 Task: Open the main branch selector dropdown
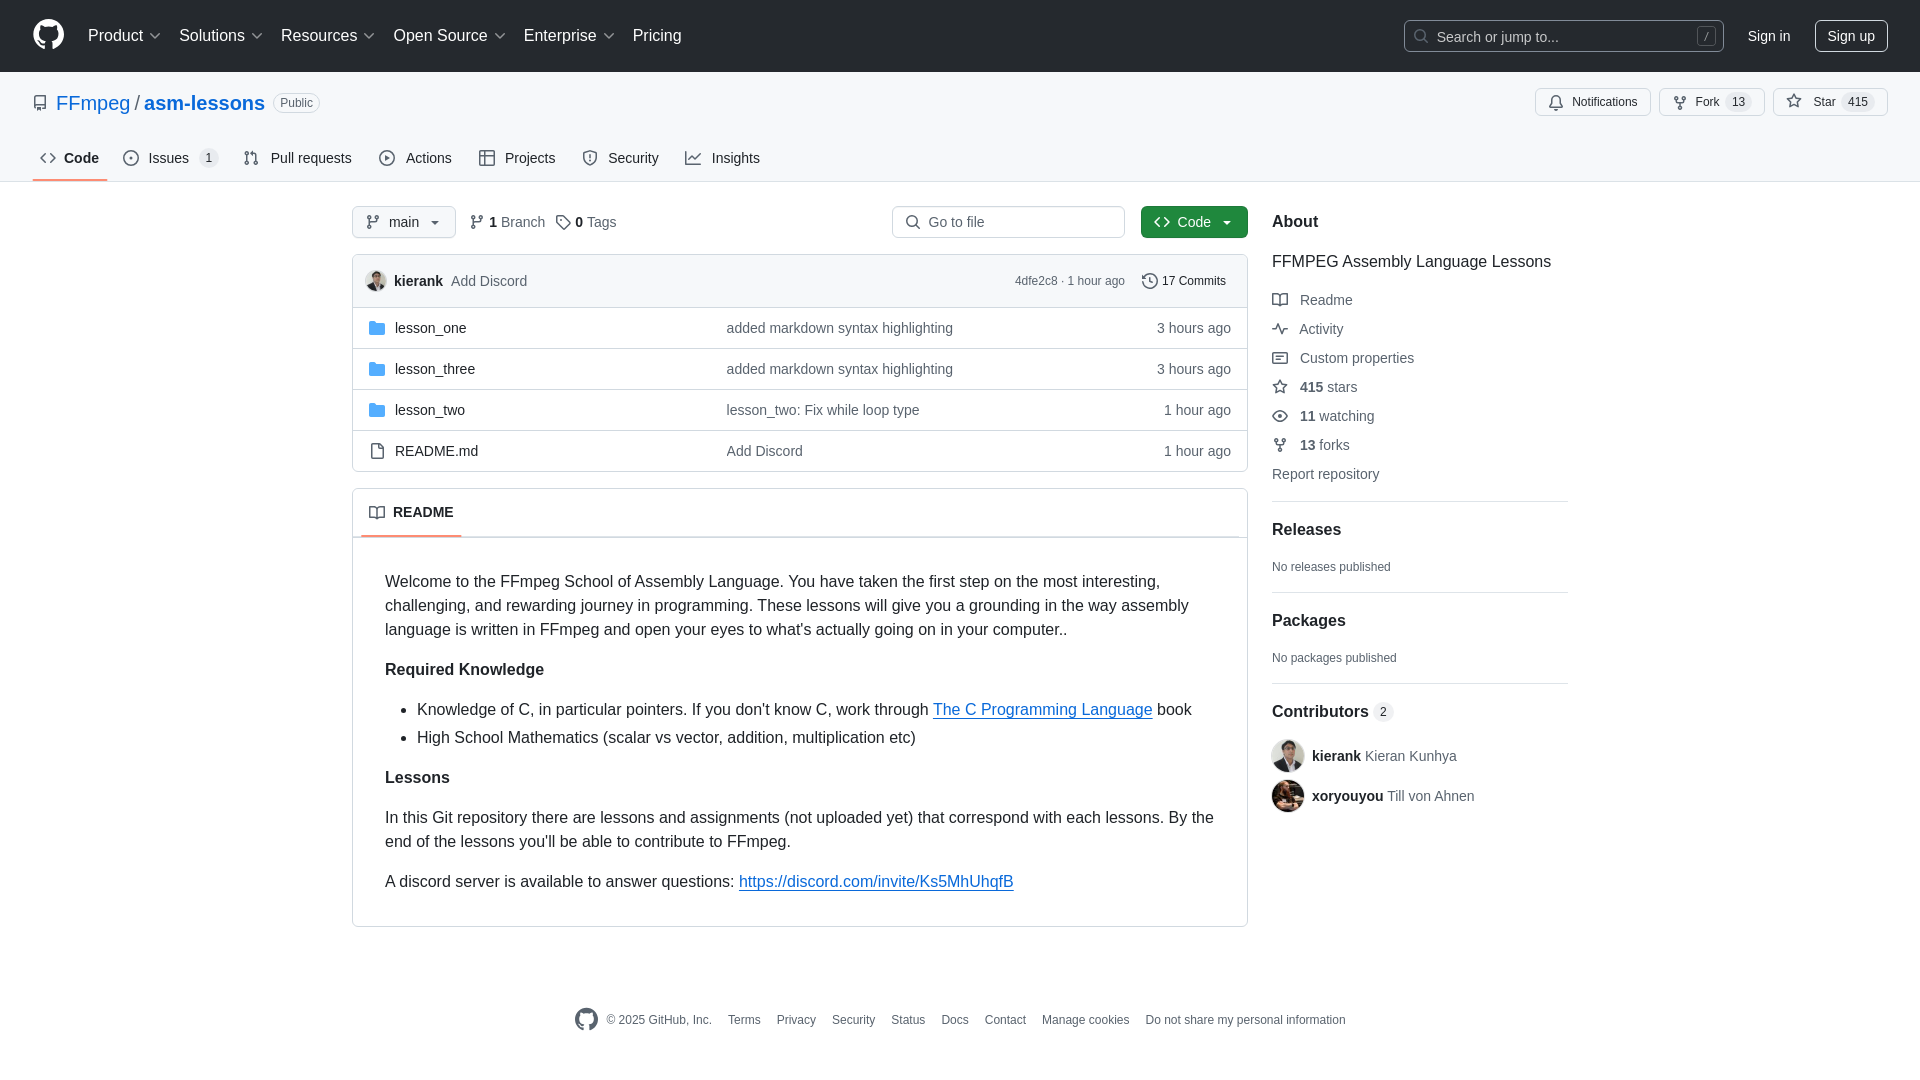404,222
